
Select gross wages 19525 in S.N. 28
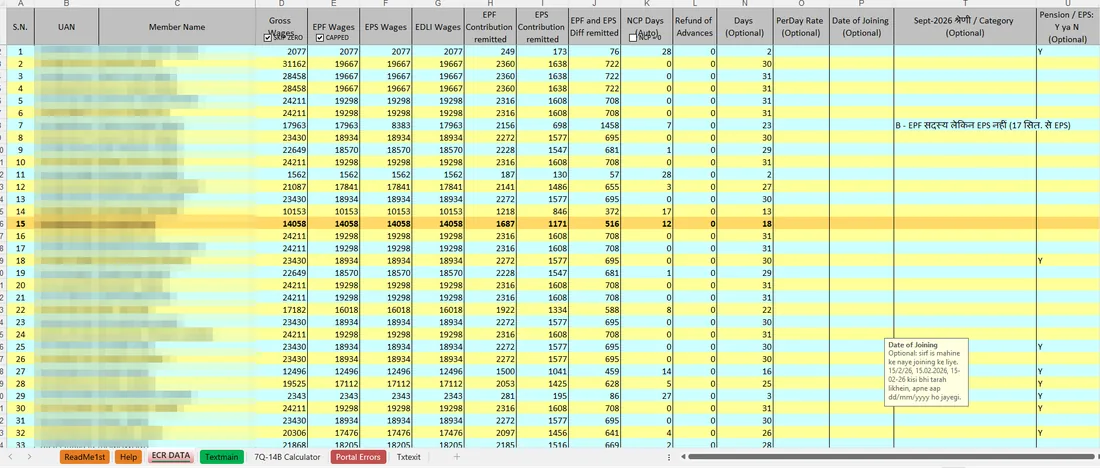(x=280, y=384)
